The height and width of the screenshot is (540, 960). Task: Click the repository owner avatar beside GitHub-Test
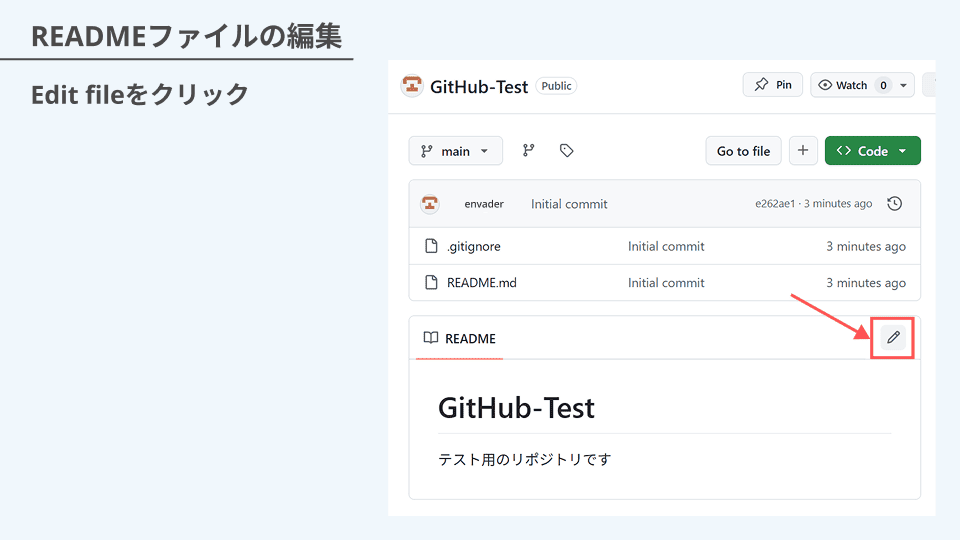coord(412,86)
